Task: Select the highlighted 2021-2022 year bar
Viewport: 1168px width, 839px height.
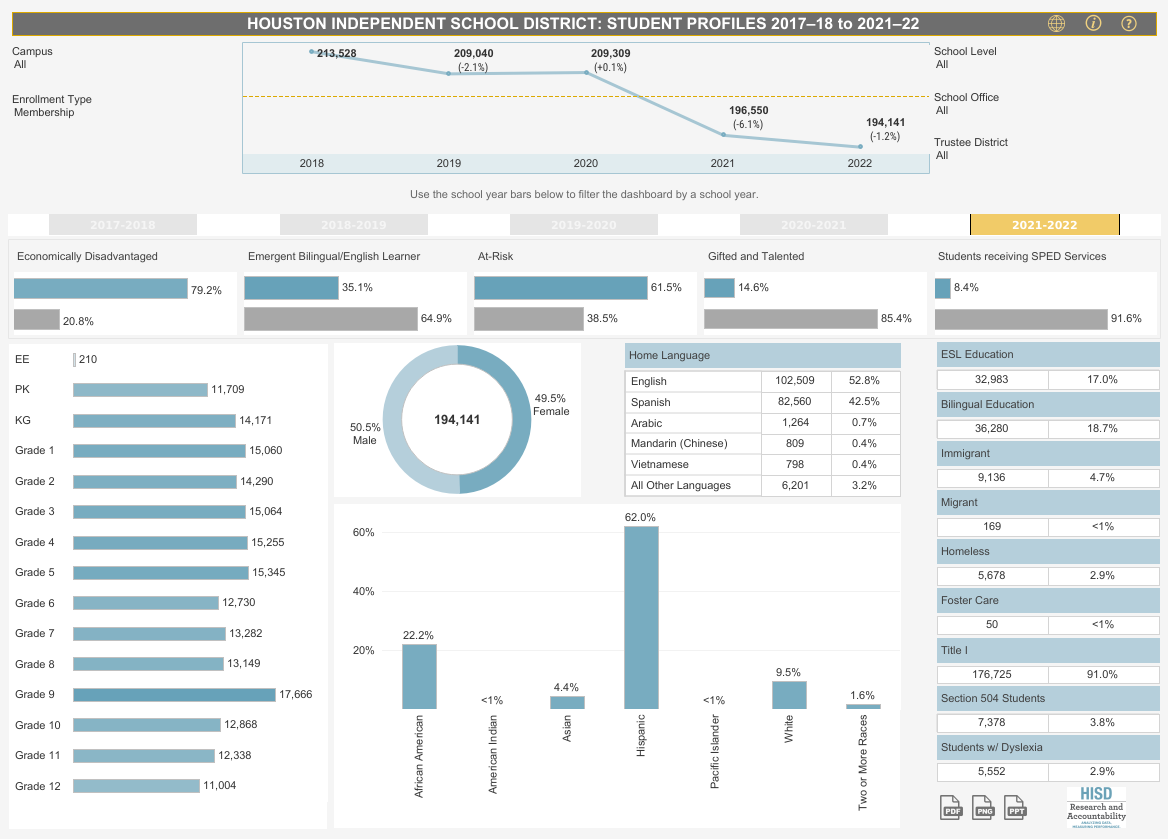Action: pos(1044,224)
